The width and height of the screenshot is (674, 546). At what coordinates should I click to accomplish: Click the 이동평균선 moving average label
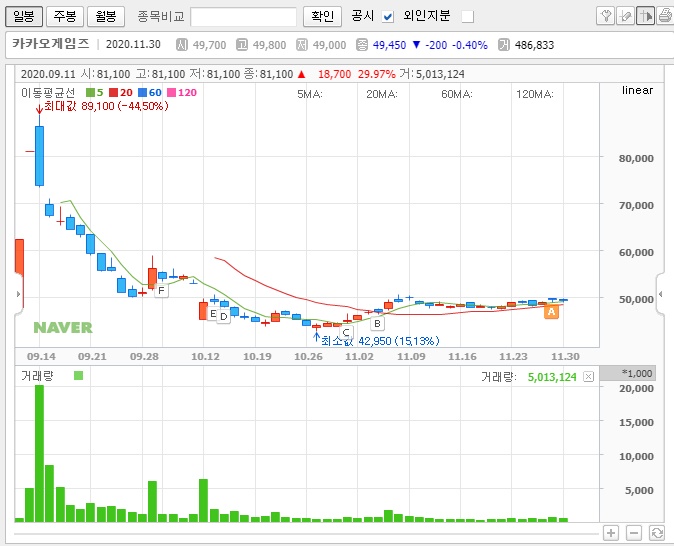tap(48, 92)
